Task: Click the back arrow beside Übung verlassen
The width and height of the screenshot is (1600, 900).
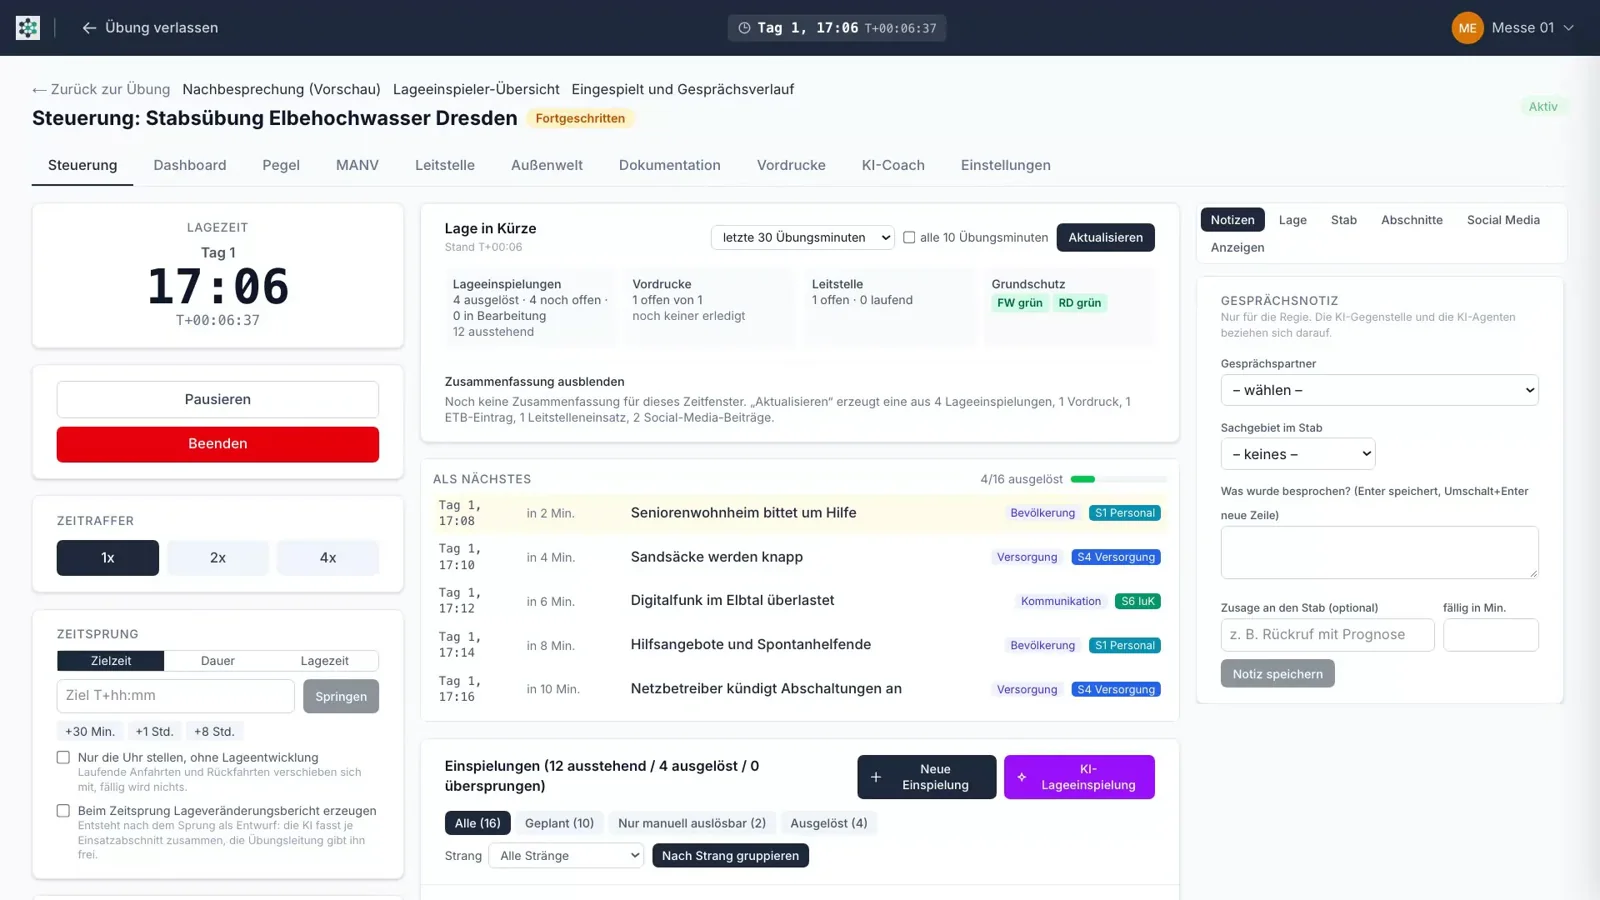Action: click(89, 28)
